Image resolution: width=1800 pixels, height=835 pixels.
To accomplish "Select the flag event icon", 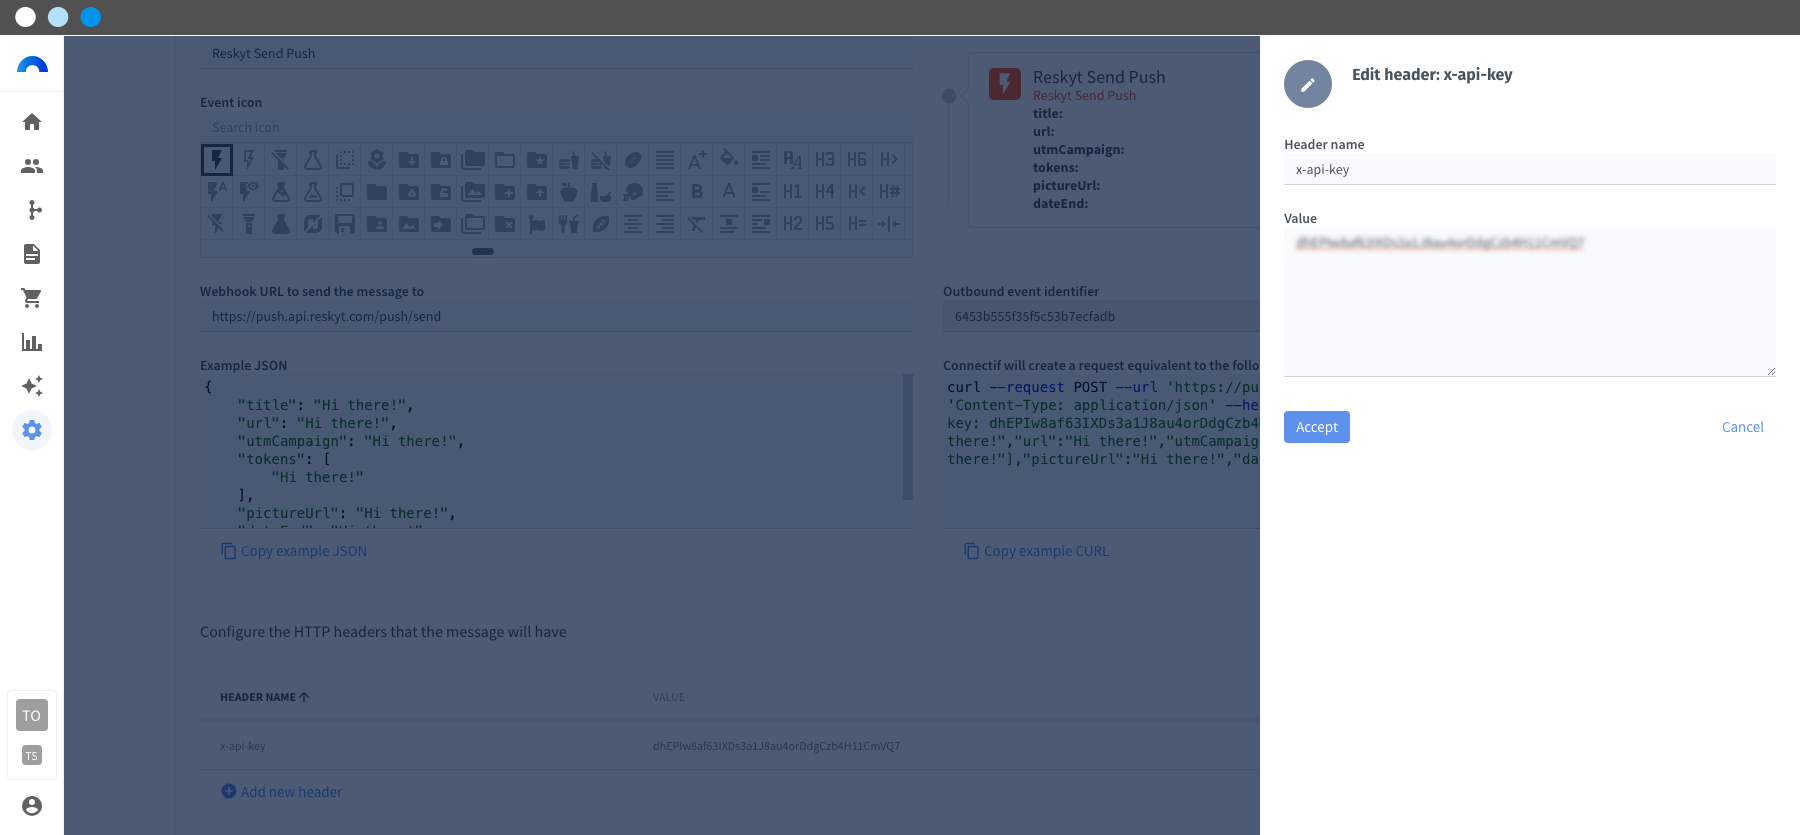I will coord(537,224).
